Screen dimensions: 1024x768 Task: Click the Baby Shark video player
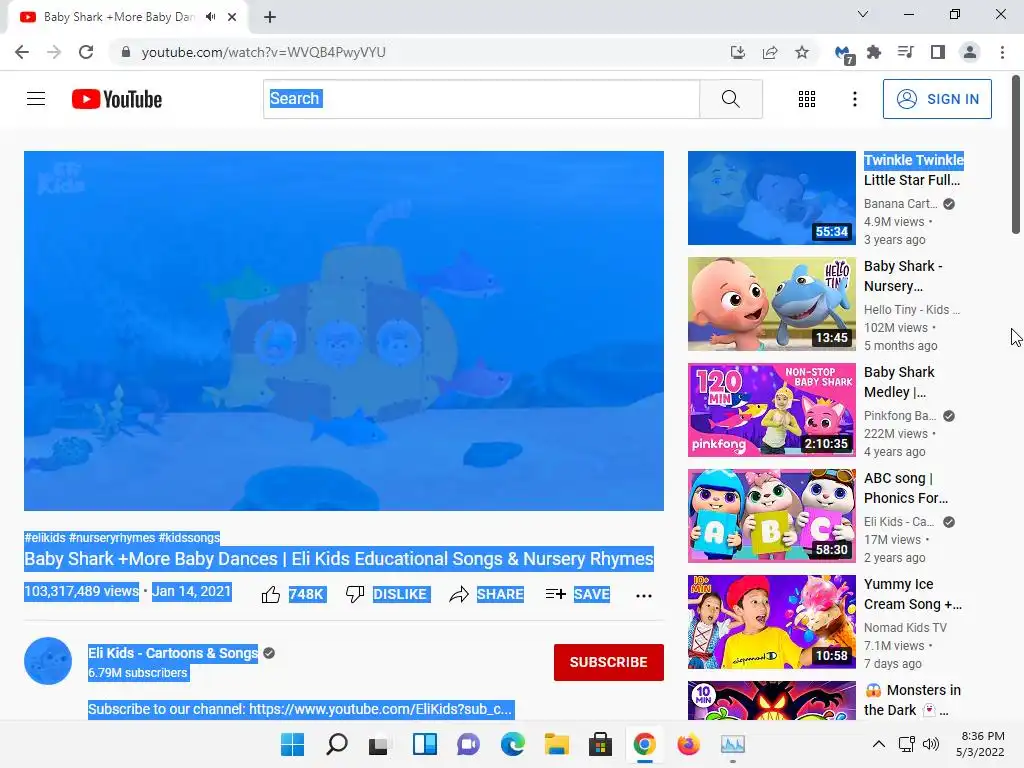344,330
